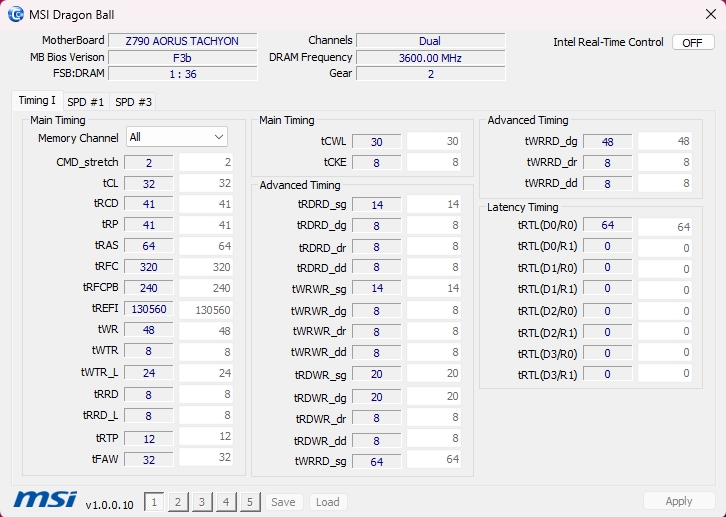Click the 3600.00 MHz DRAM Frequency value
The height and width of the screenshot is (517, 726).
click(430, 58)
